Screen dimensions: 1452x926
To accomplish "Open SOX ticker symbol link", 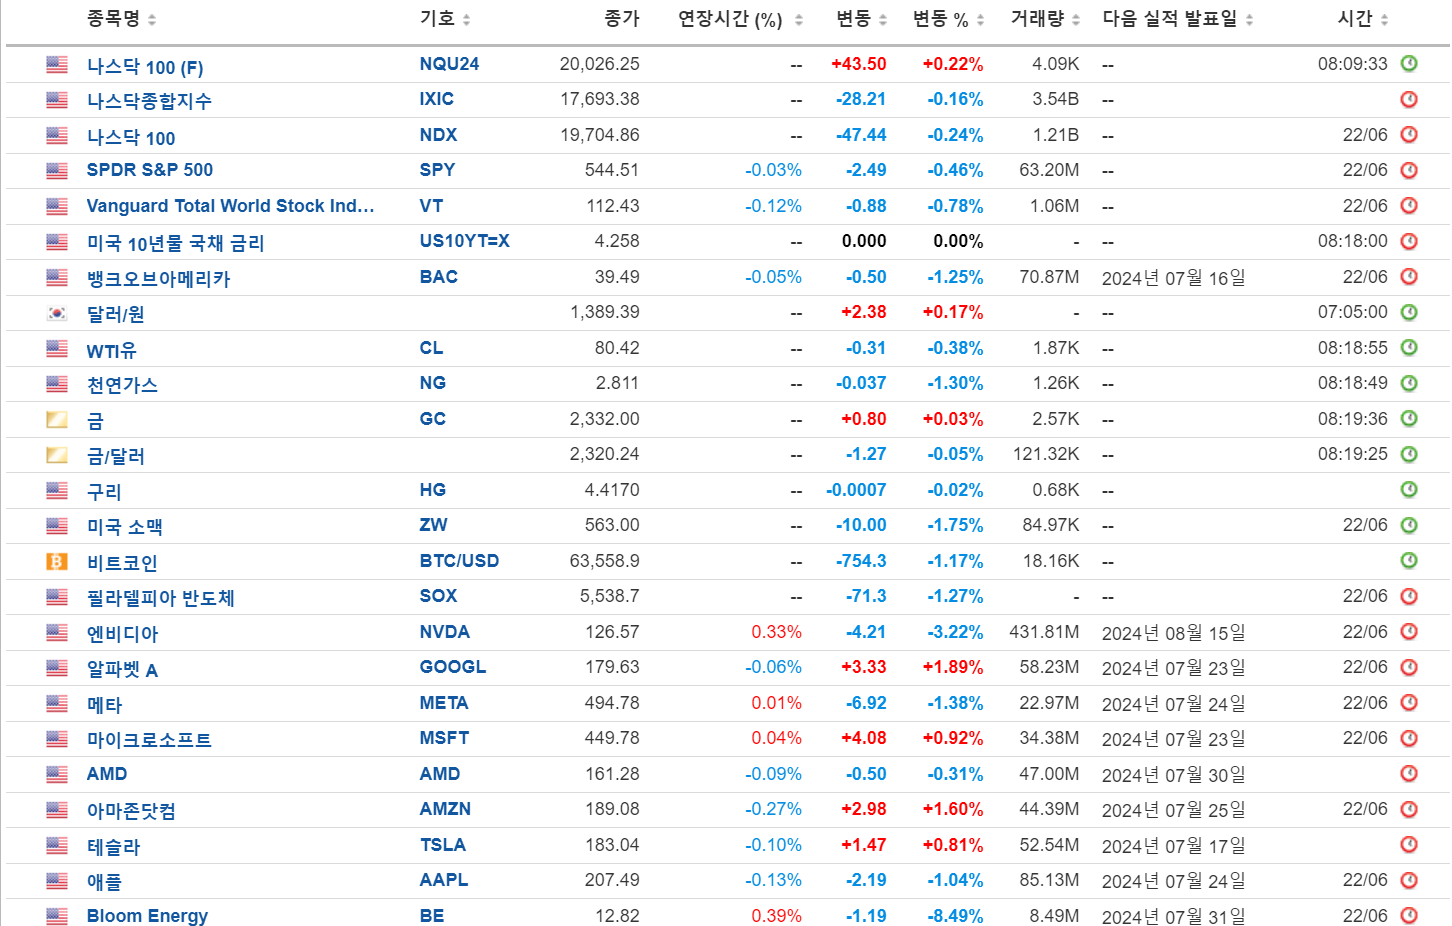I will (x=438, y=596).
